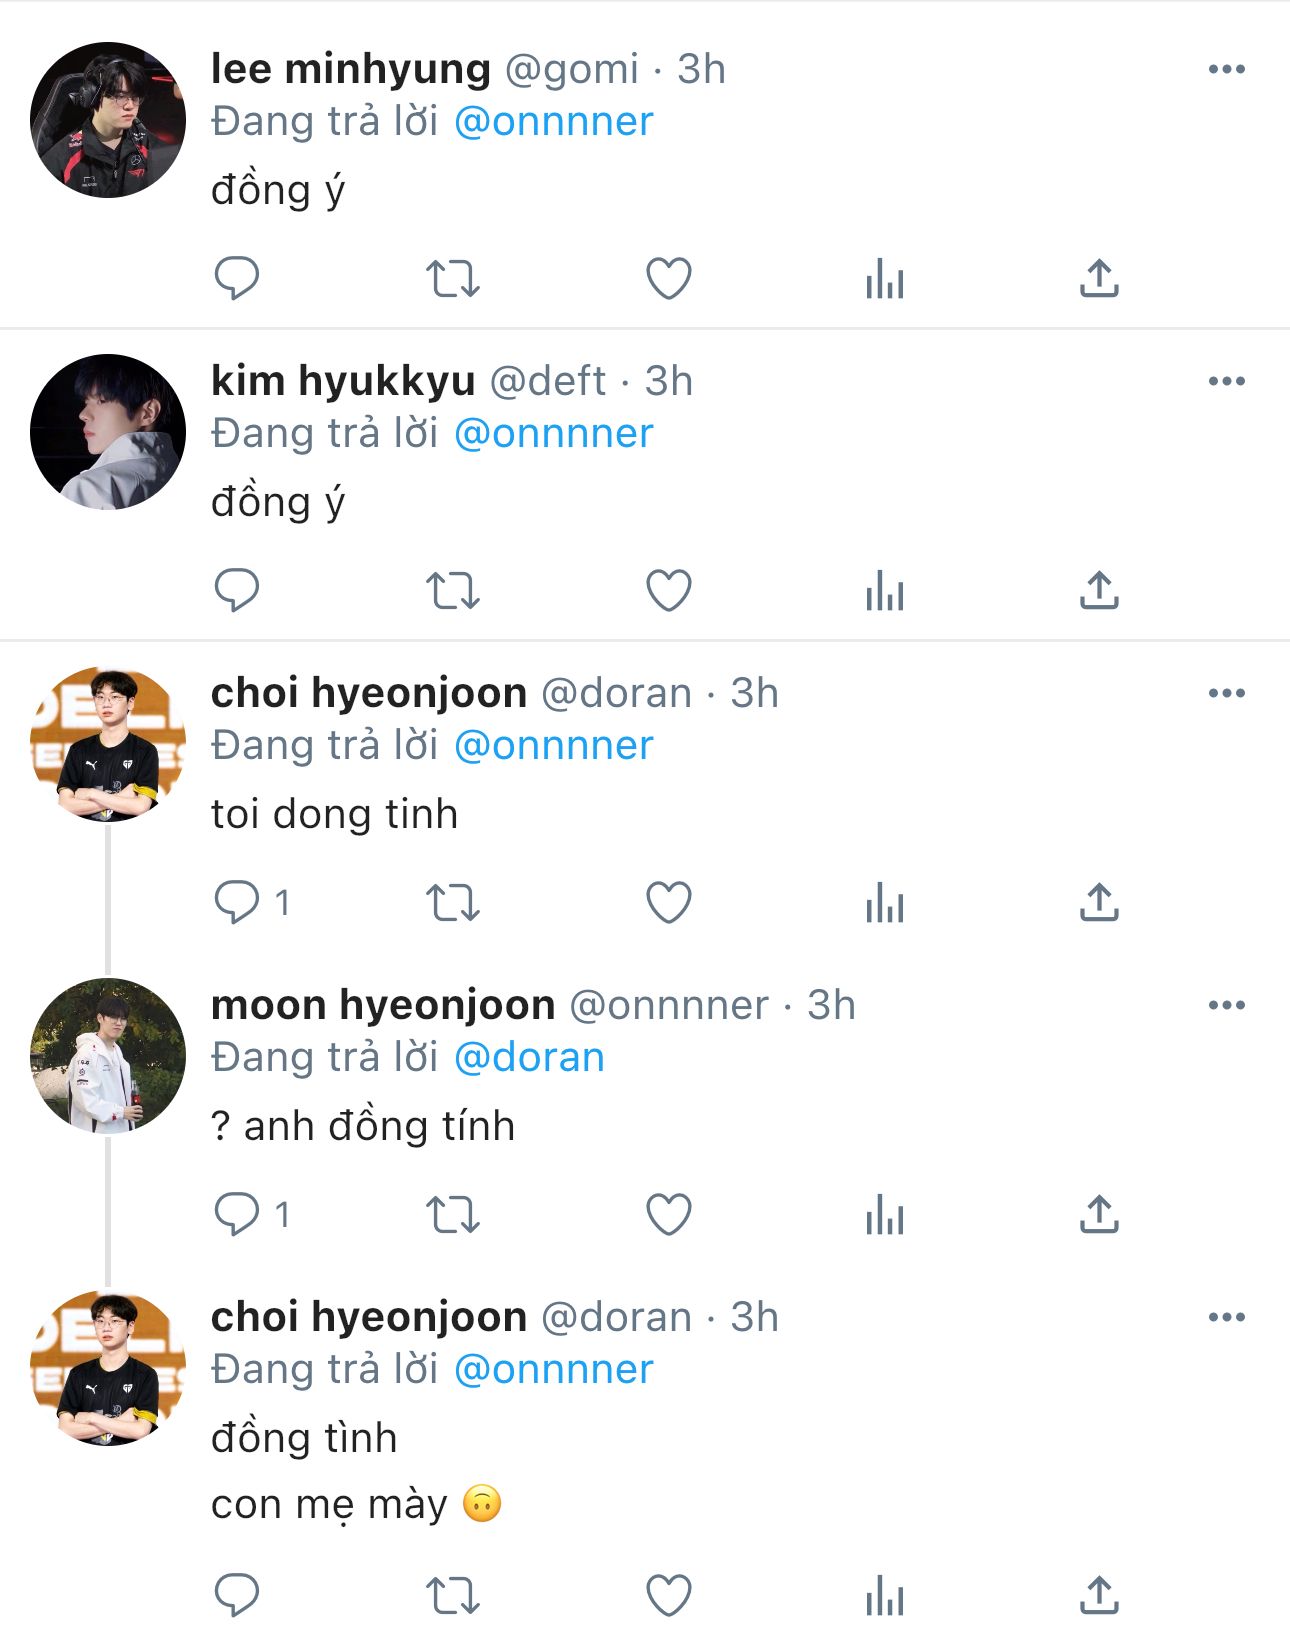This screenshot has width=1290, height=1641.
Task: Like kim hyukkyu's tweet
Action: 669,590
